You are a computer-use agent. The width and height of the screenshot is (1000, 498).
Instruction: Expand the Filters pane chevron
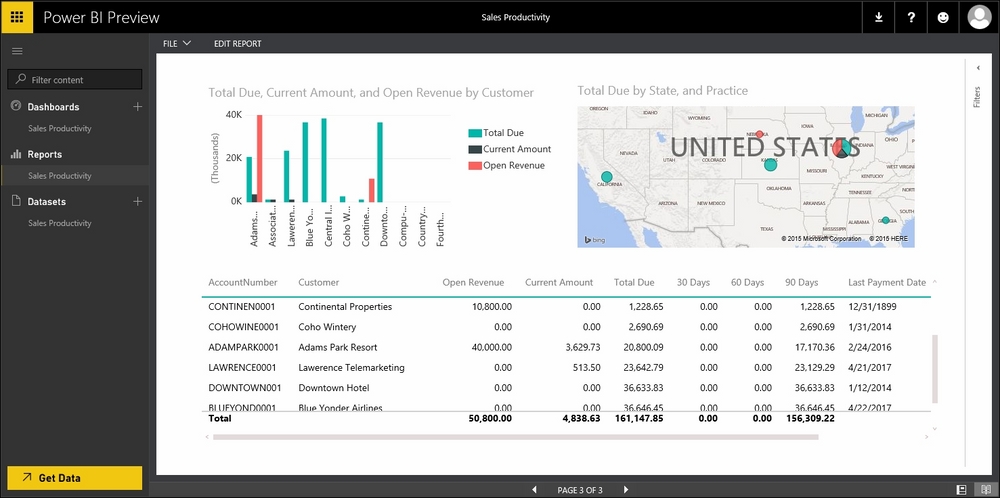[x=977, y=67]
